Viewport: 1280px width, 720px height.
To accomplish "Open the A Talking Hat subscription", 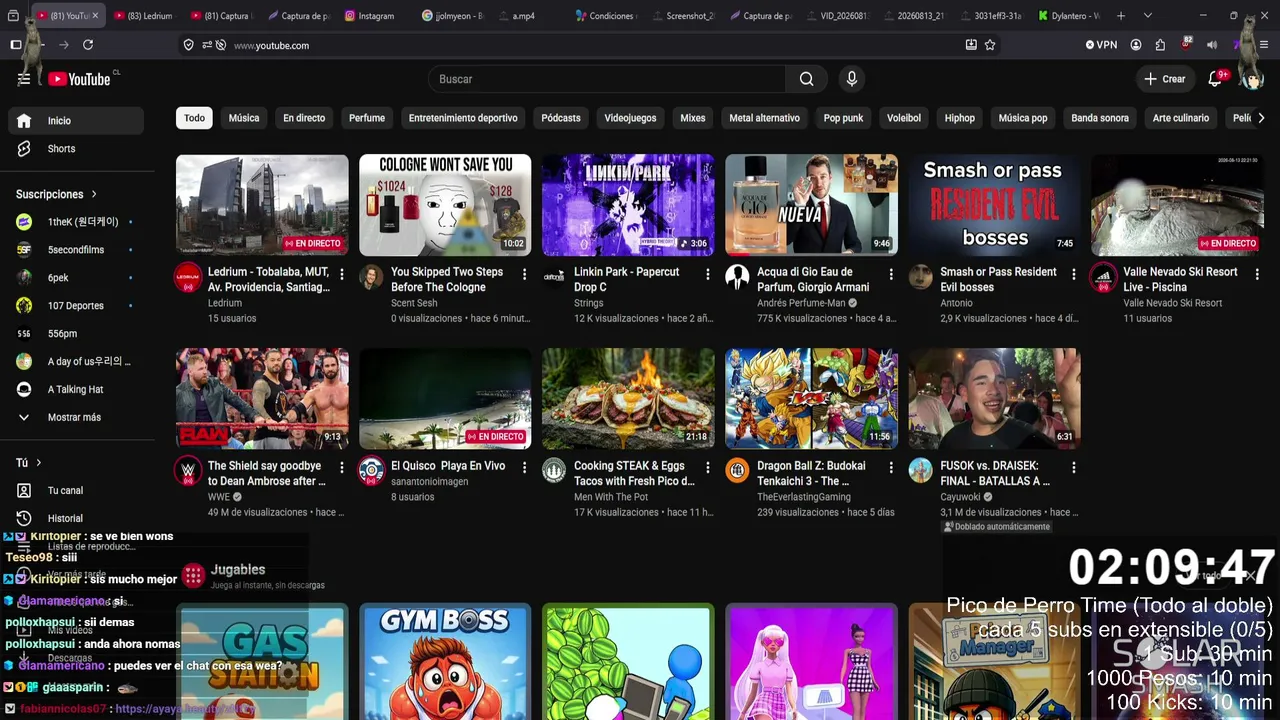I will pyautogui.click(x=76, y=390).
